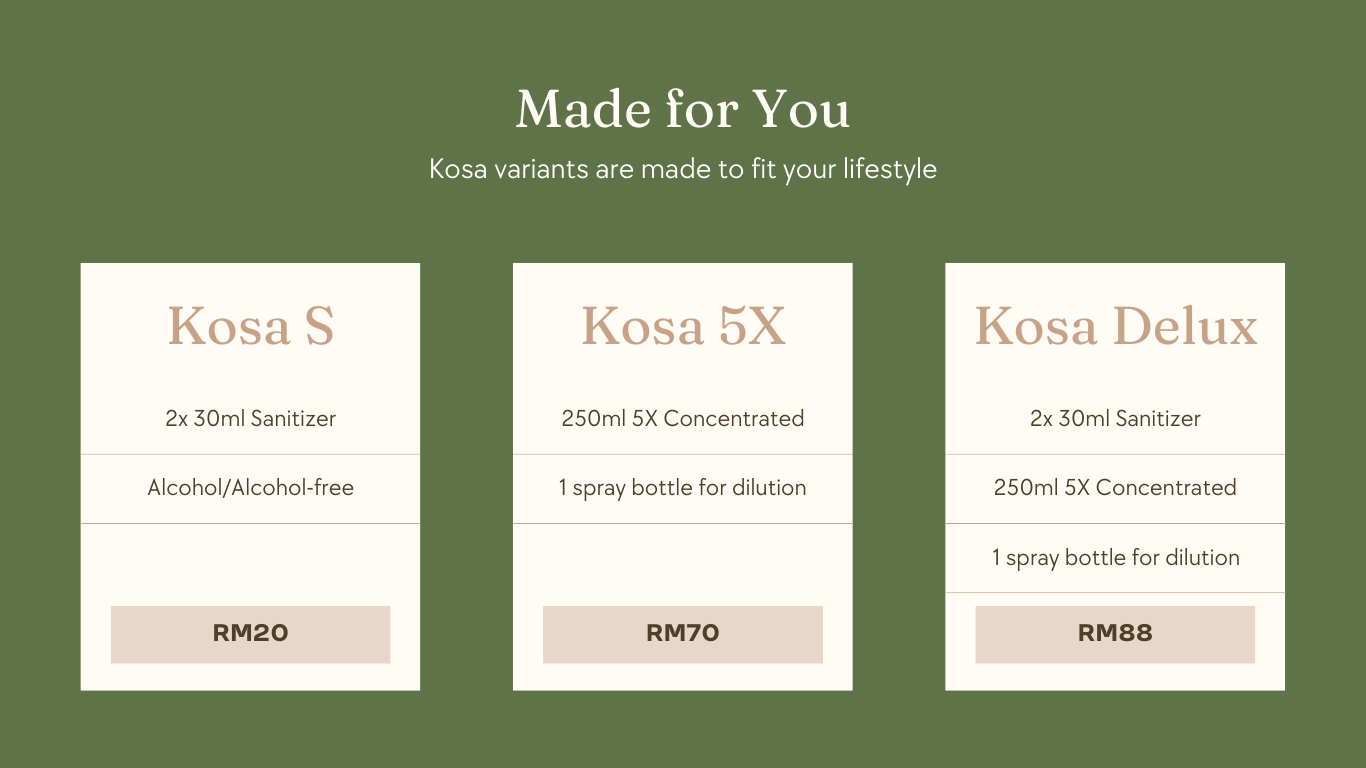The image size is (1366, 768).
Task: Click 250ml 5X Concentrated in Kosa 5X card
Action: pos(683,419)
